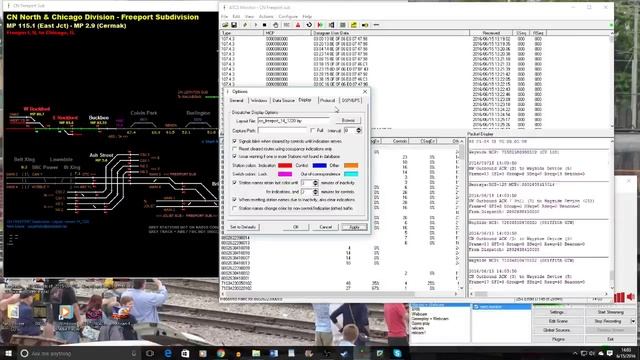Screen dimensions: 640x360
Task: Click Task View taskbar icon
Action: point(150,353)
